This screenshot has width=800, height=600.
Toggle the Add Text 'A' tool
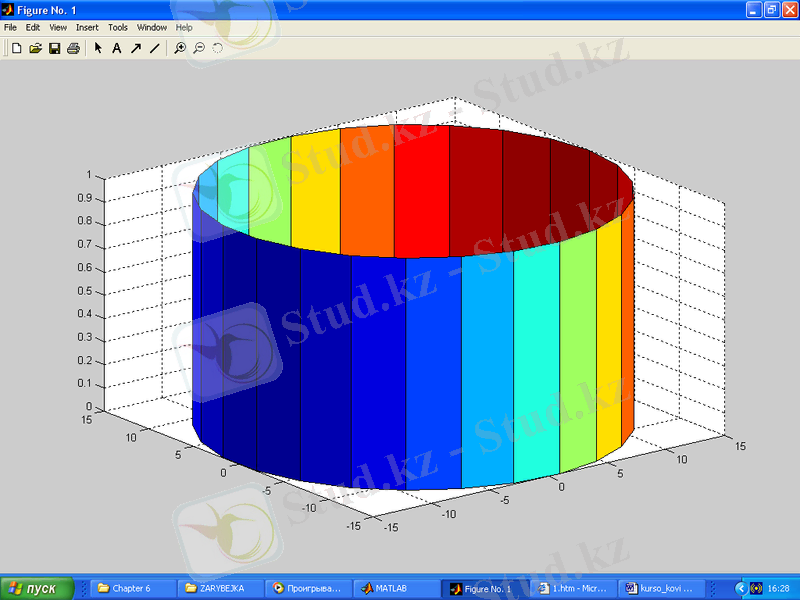coord(116,48)
